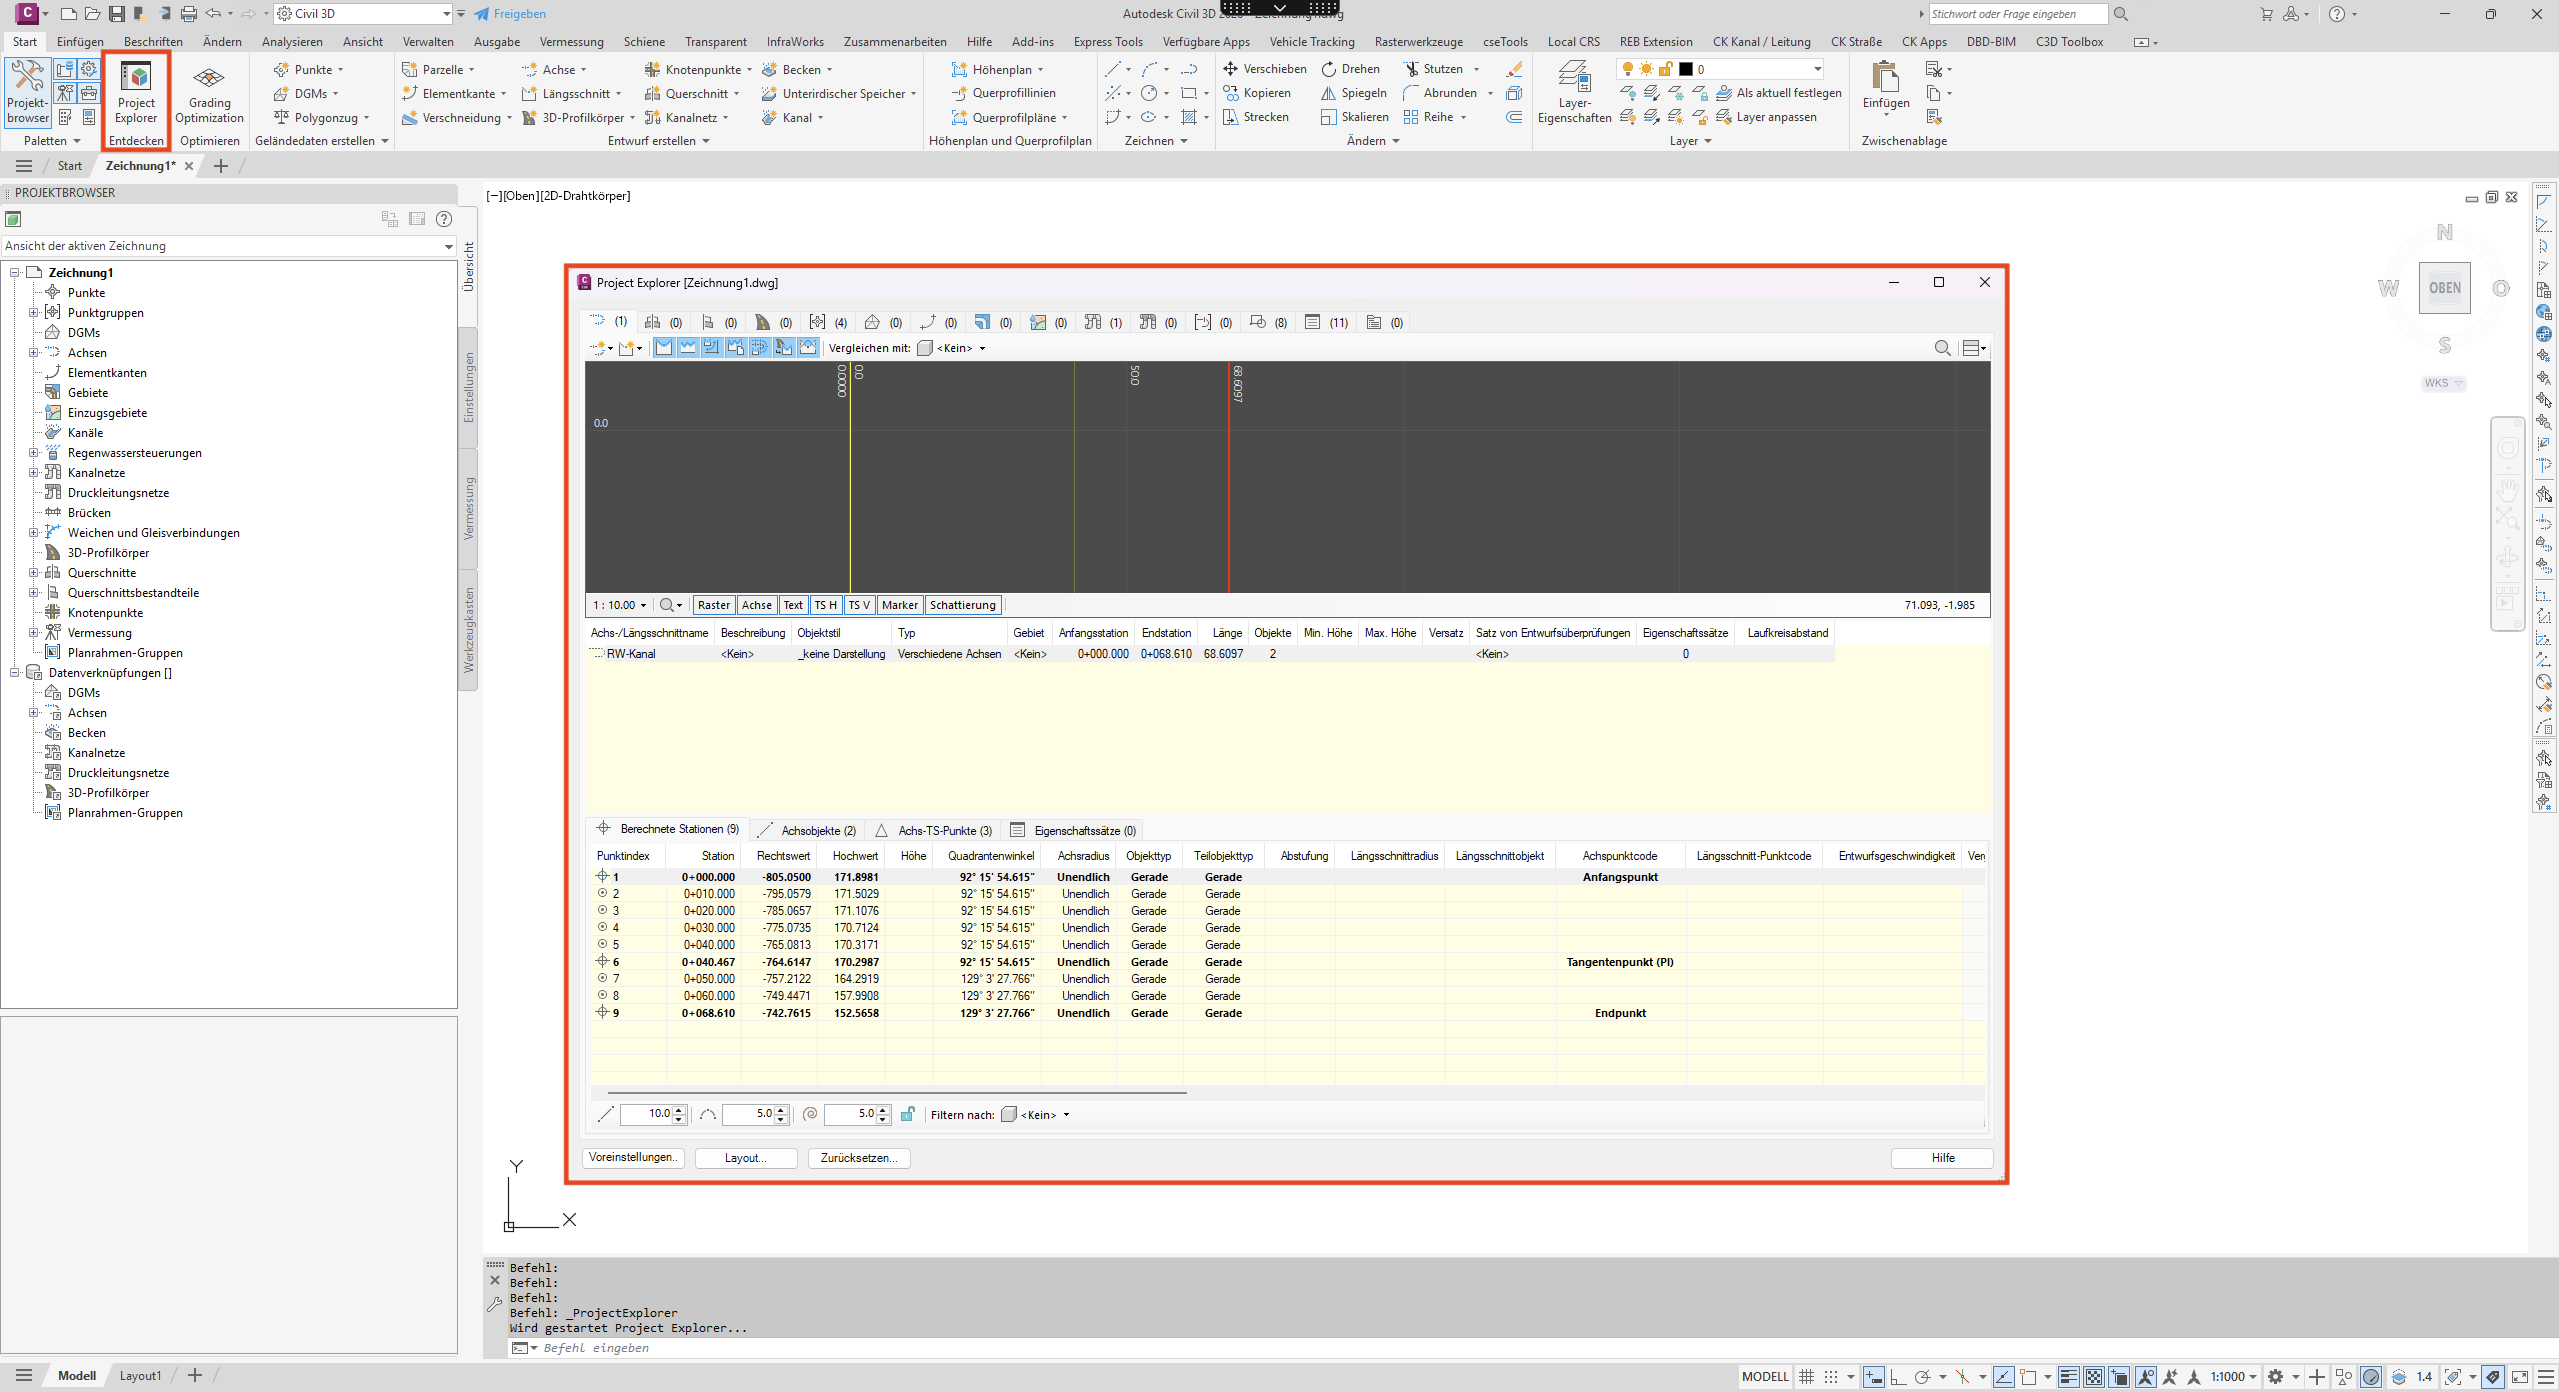Open the Beschriften ribbon tab
Screen dimensions: 2559x1392
point(153,42)
